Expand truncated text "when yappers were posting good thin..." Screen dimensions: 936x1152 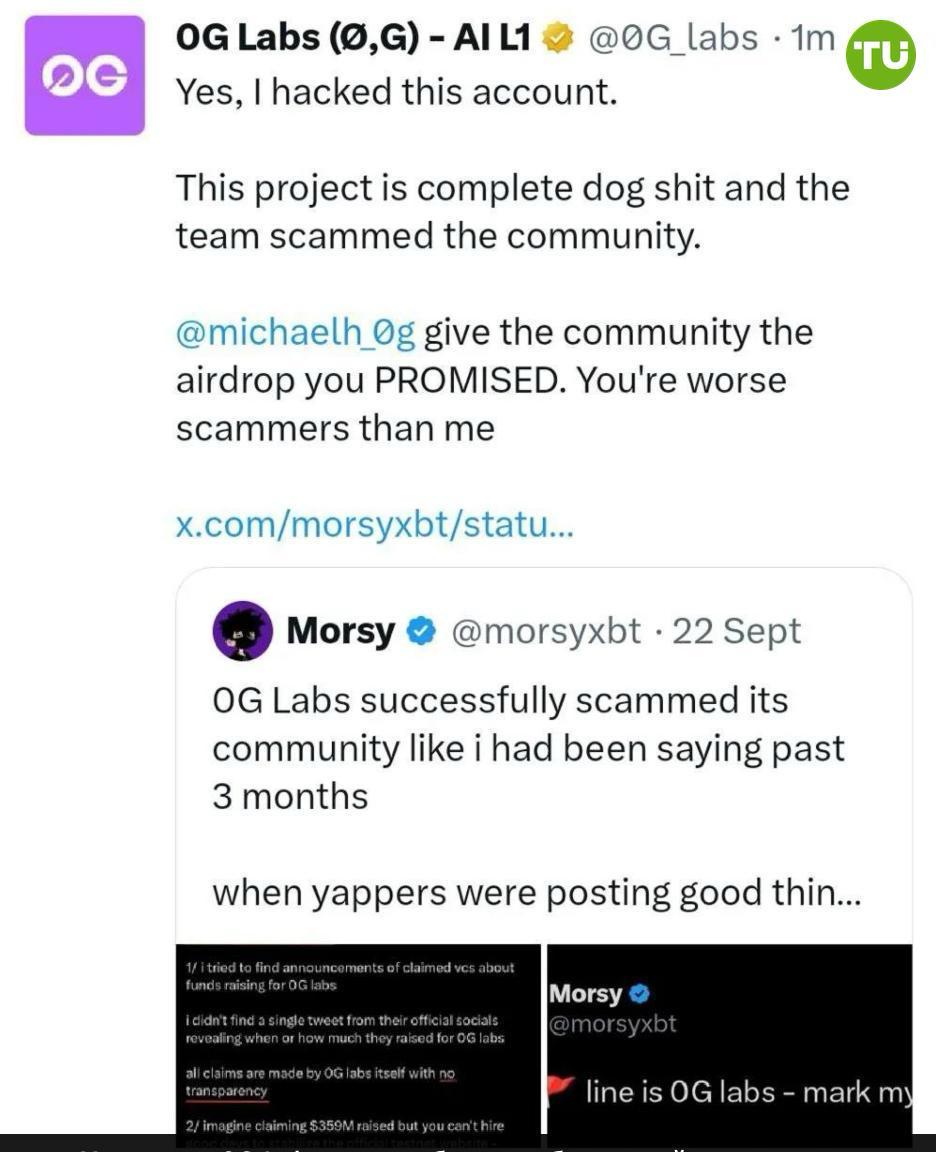pos(535,892)
